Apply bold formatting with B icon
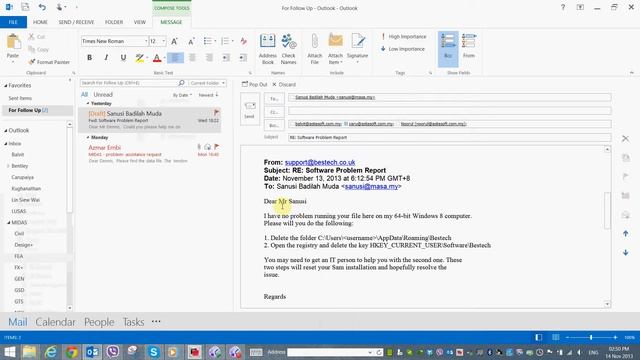 (x=89, y=58)
